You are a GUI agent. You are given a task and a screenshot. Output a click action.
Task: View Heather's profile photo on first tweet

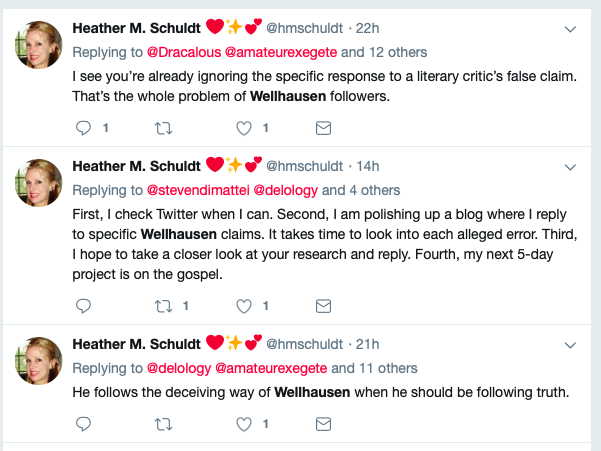(x=39, y=46)
